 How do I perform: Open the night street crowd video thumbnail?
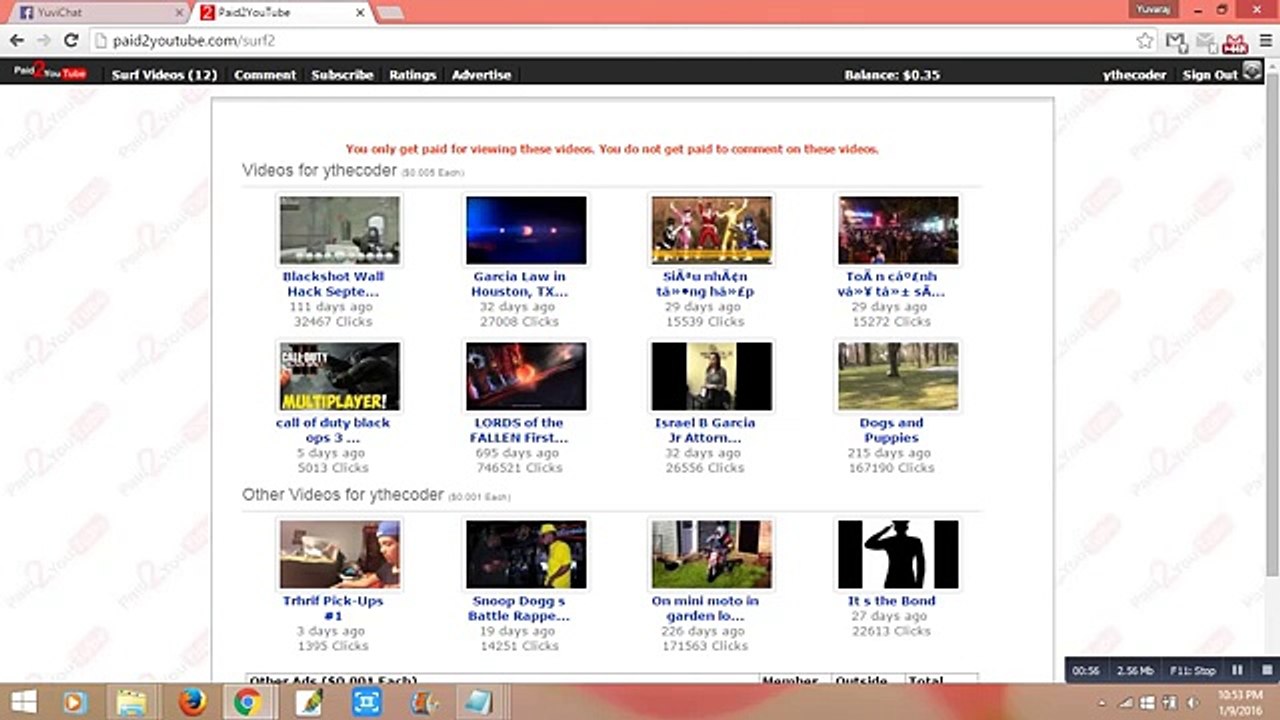pyautogui.click(x=898, y=230)
